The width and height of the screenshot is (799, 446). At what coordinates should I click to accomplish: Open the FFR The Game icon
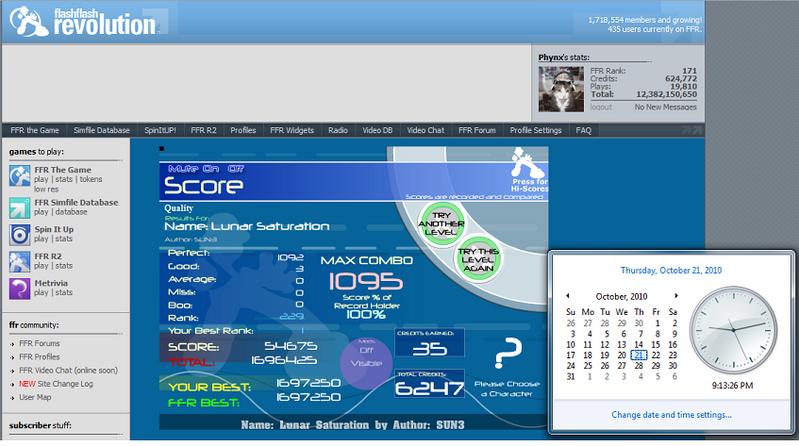click(x=19, y=176)
